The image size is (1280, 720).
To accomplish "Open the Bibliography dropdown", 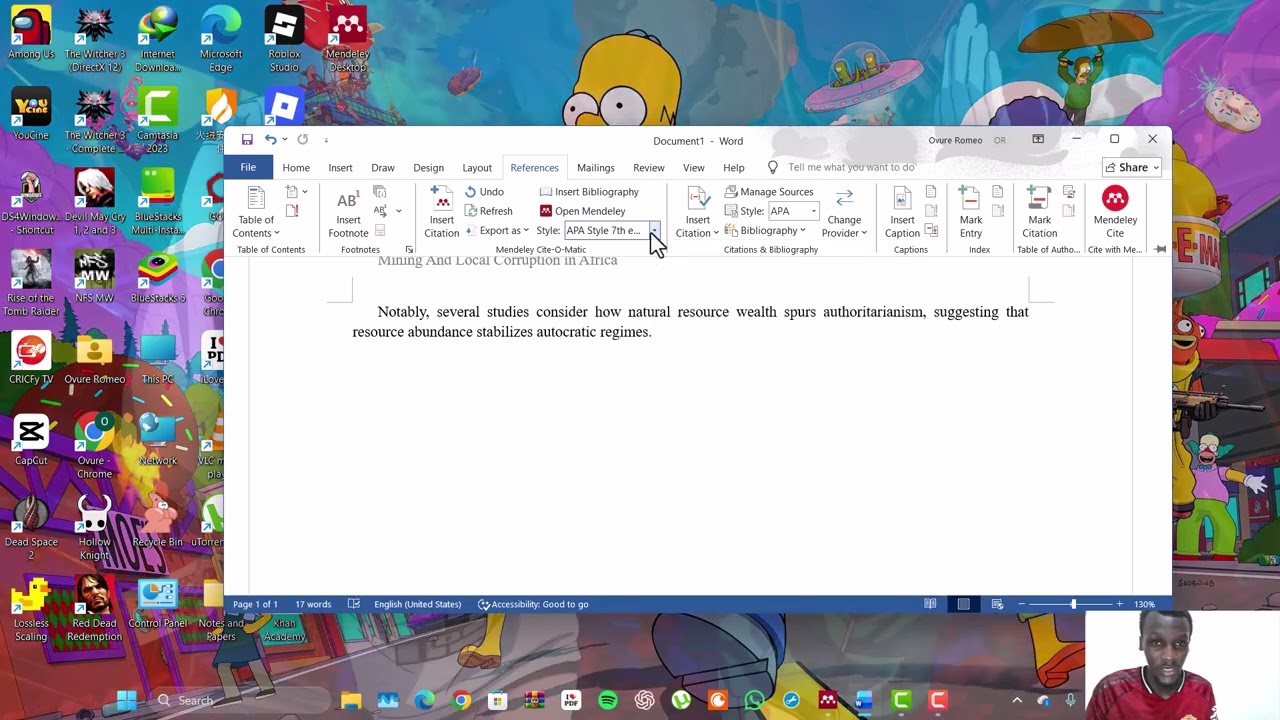I will click(765, 230).
